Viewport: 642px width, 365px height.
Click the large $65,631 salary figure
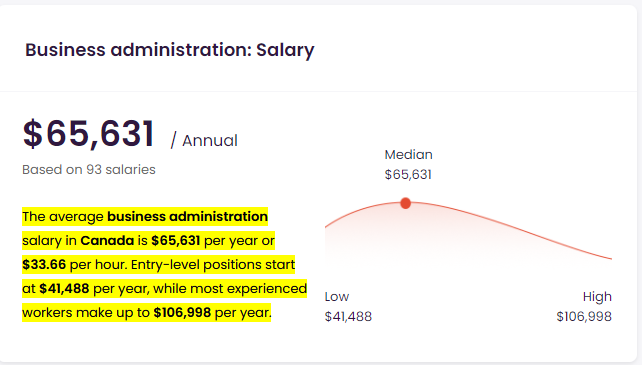coord(88,133)
